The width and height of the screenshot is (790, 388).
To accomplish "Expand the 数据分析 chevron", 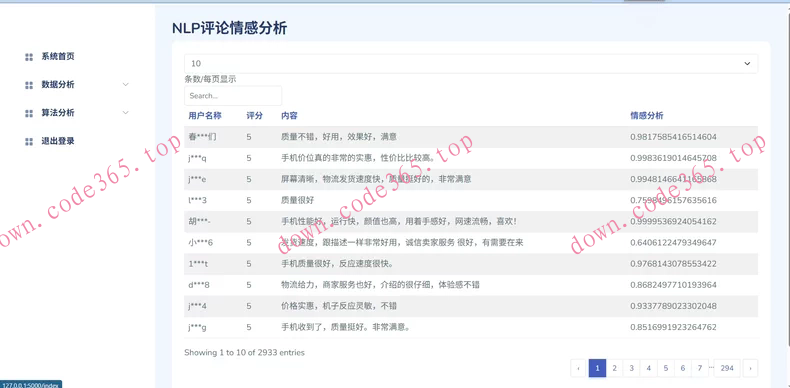I will (126, 85).
